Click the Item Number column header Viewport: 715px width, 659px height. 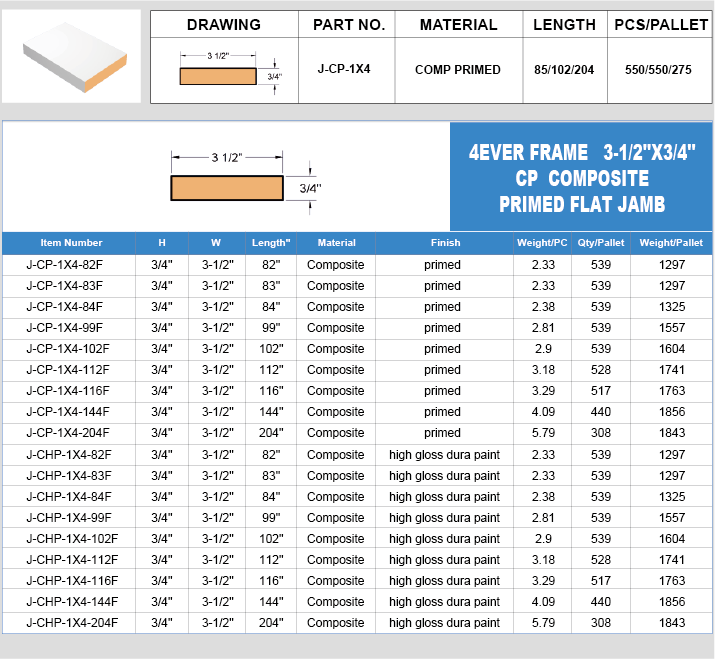(71, 243)
